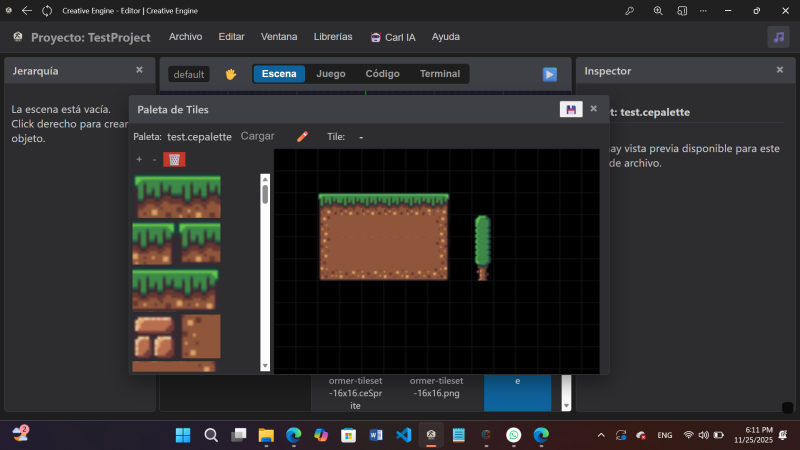Click the tile list scrollbar up arrow

(265, 180)
